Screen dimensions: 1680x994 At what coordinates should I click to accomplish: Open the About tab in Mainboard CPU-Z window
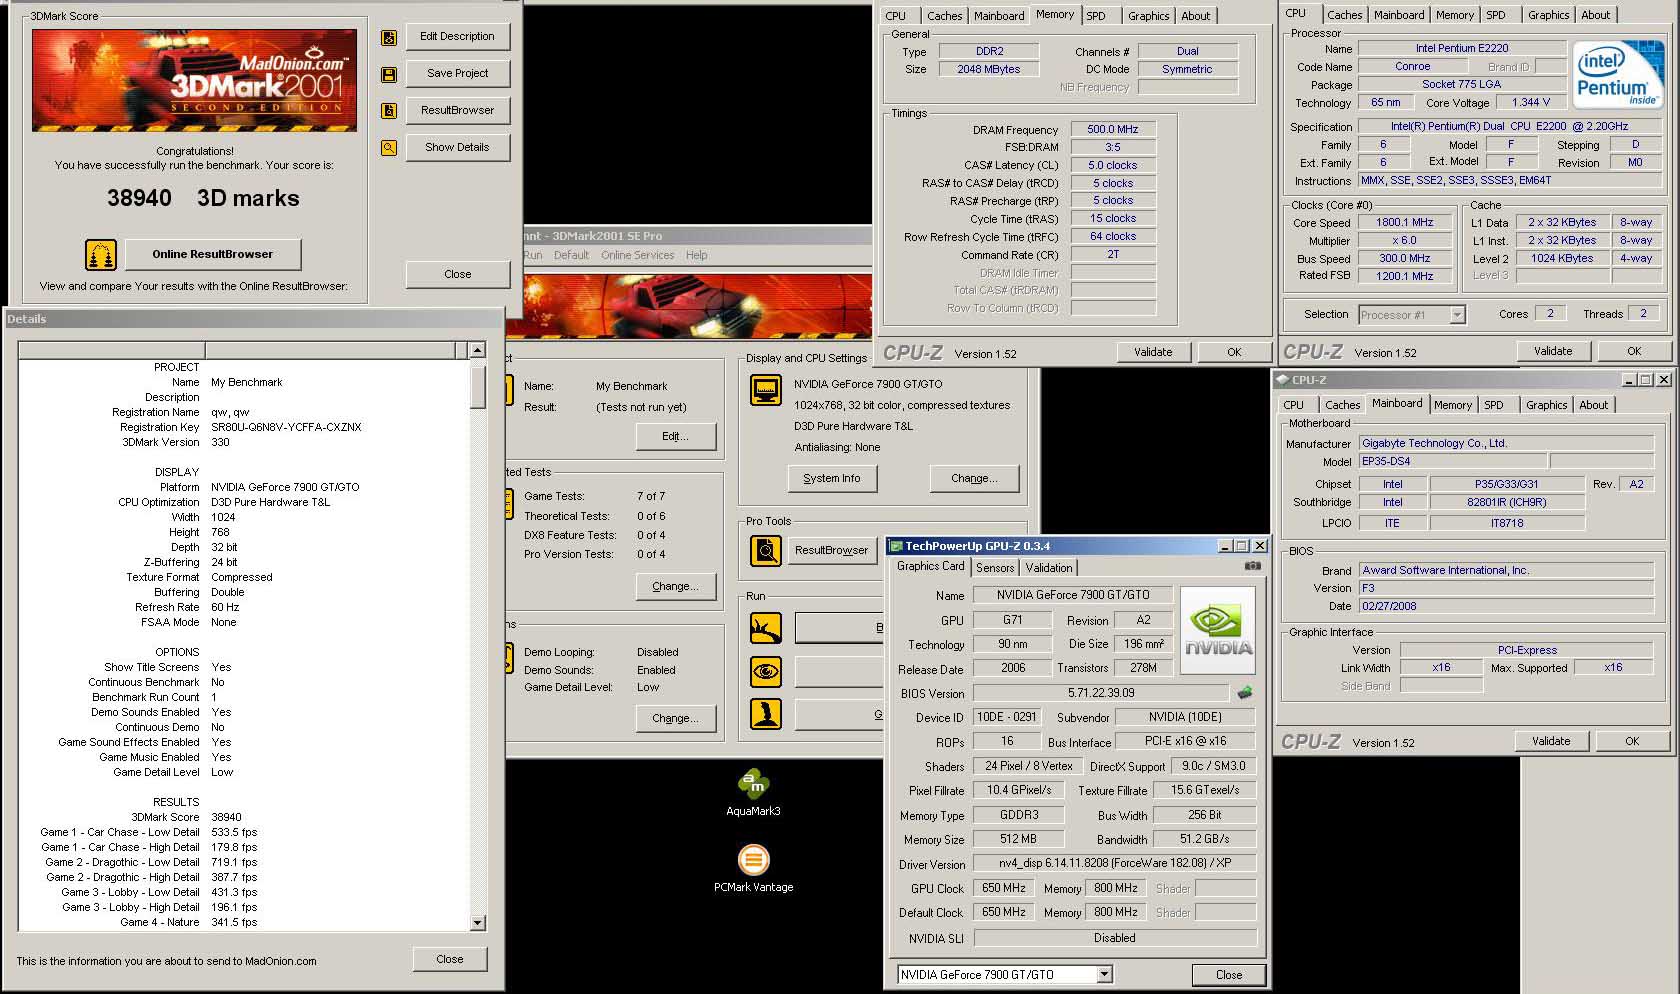(1594, 405)
